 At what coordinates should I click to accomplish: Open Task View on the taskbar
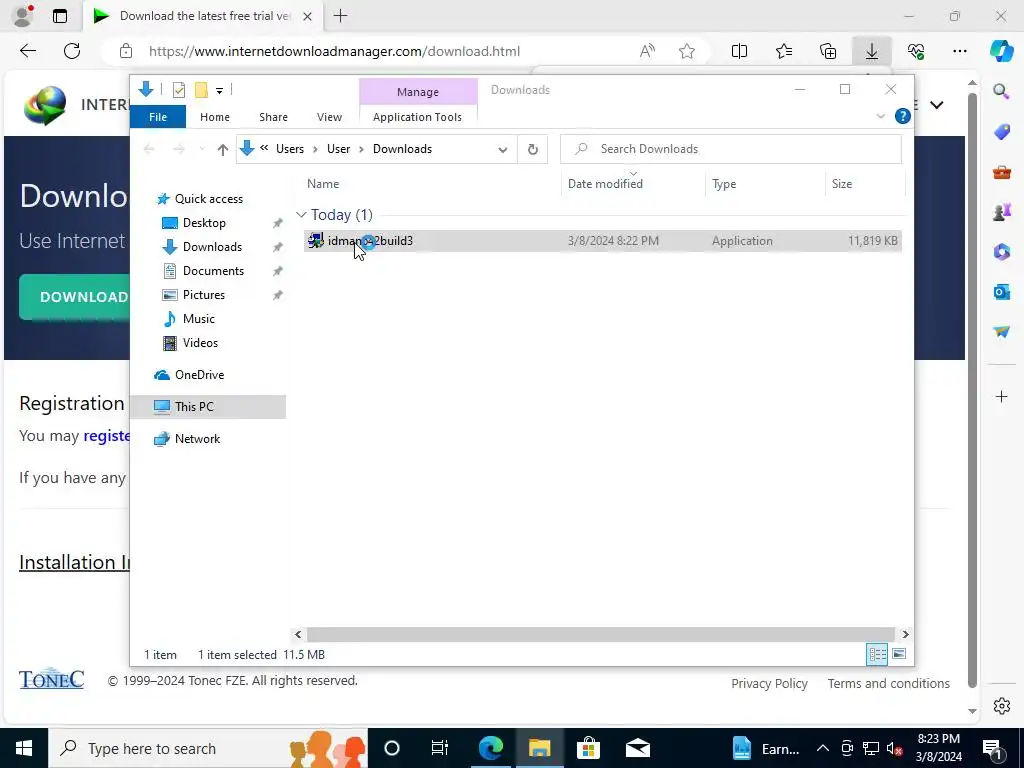pyautogui.click(x=440, y=748)
